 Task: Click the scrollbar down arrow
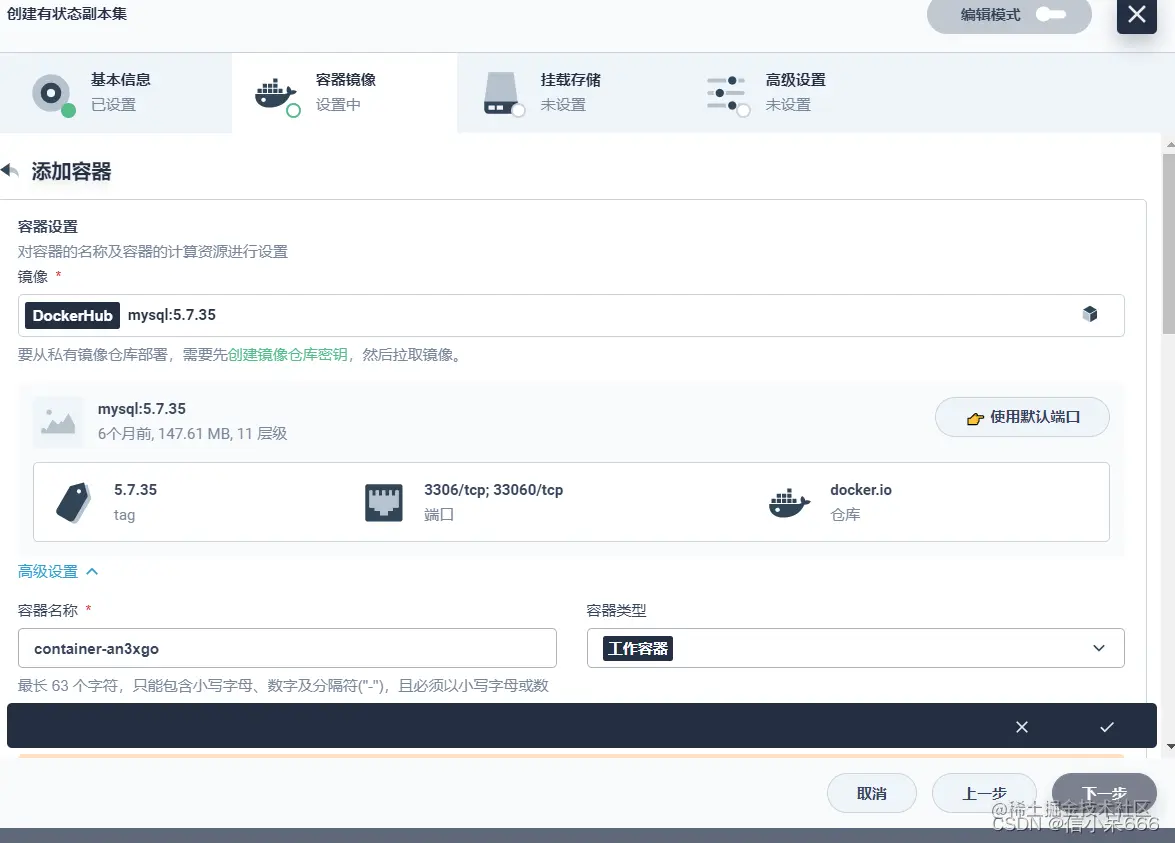click(1170, 747)
